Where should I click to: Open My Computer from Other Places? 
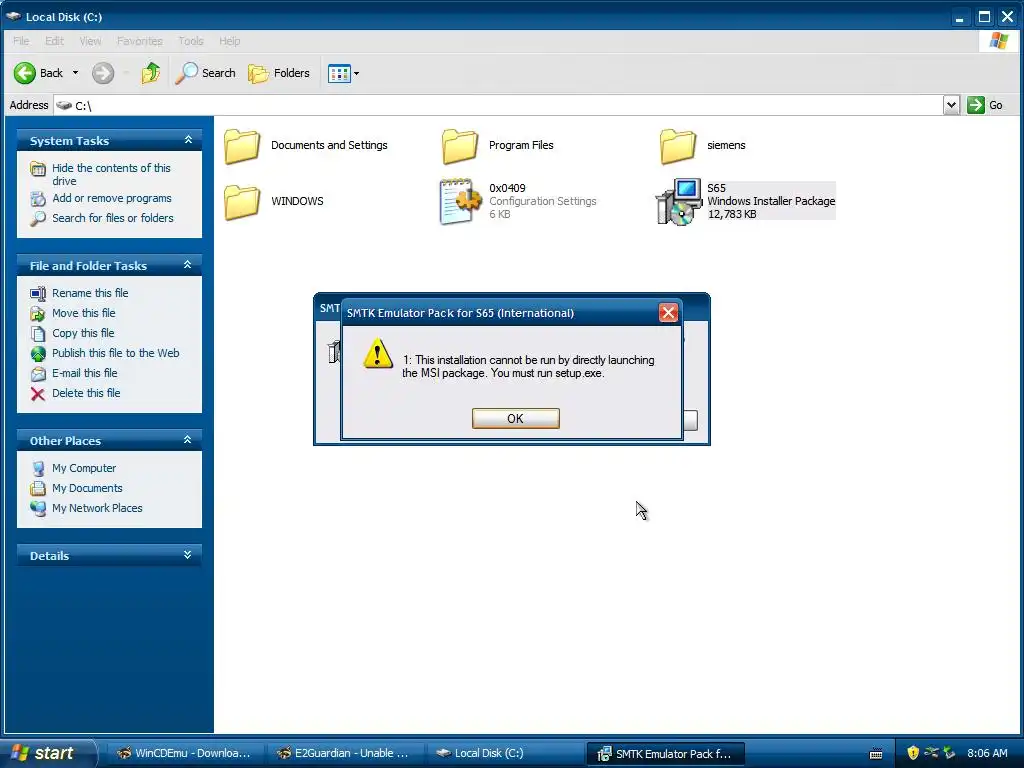click(84, 468)
